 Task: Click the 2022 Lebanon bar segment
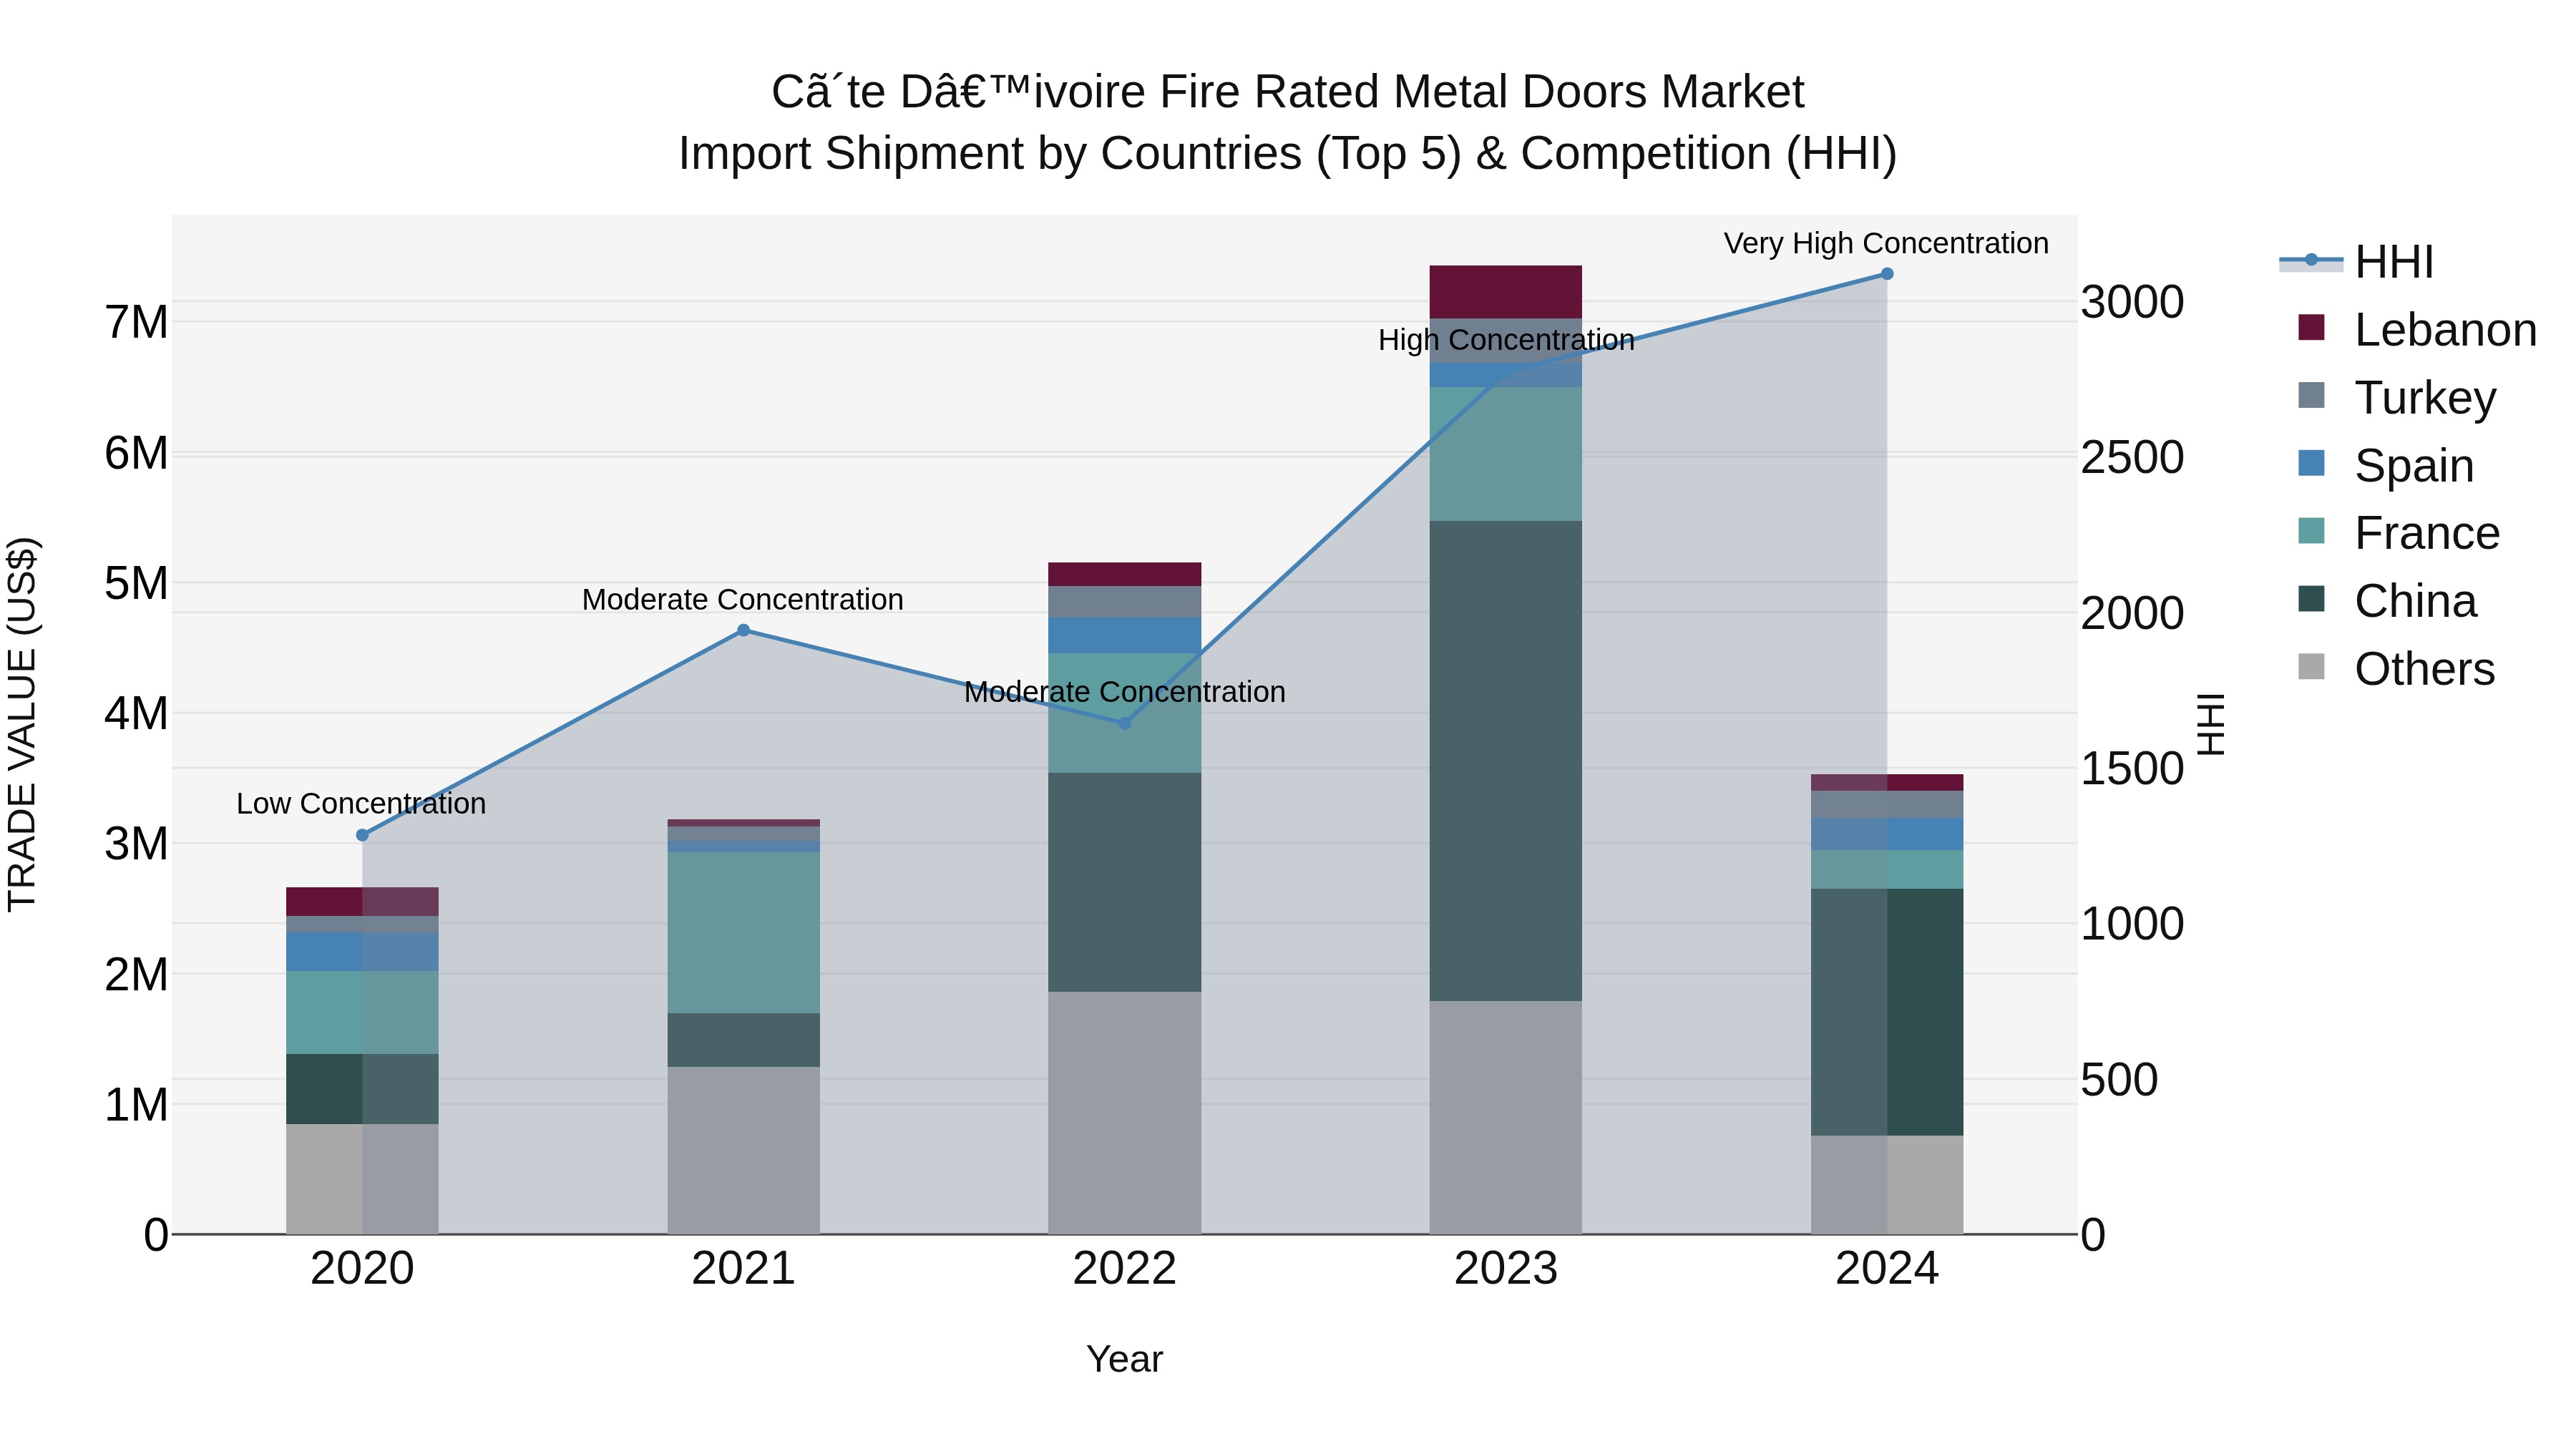pos(1125,574)
